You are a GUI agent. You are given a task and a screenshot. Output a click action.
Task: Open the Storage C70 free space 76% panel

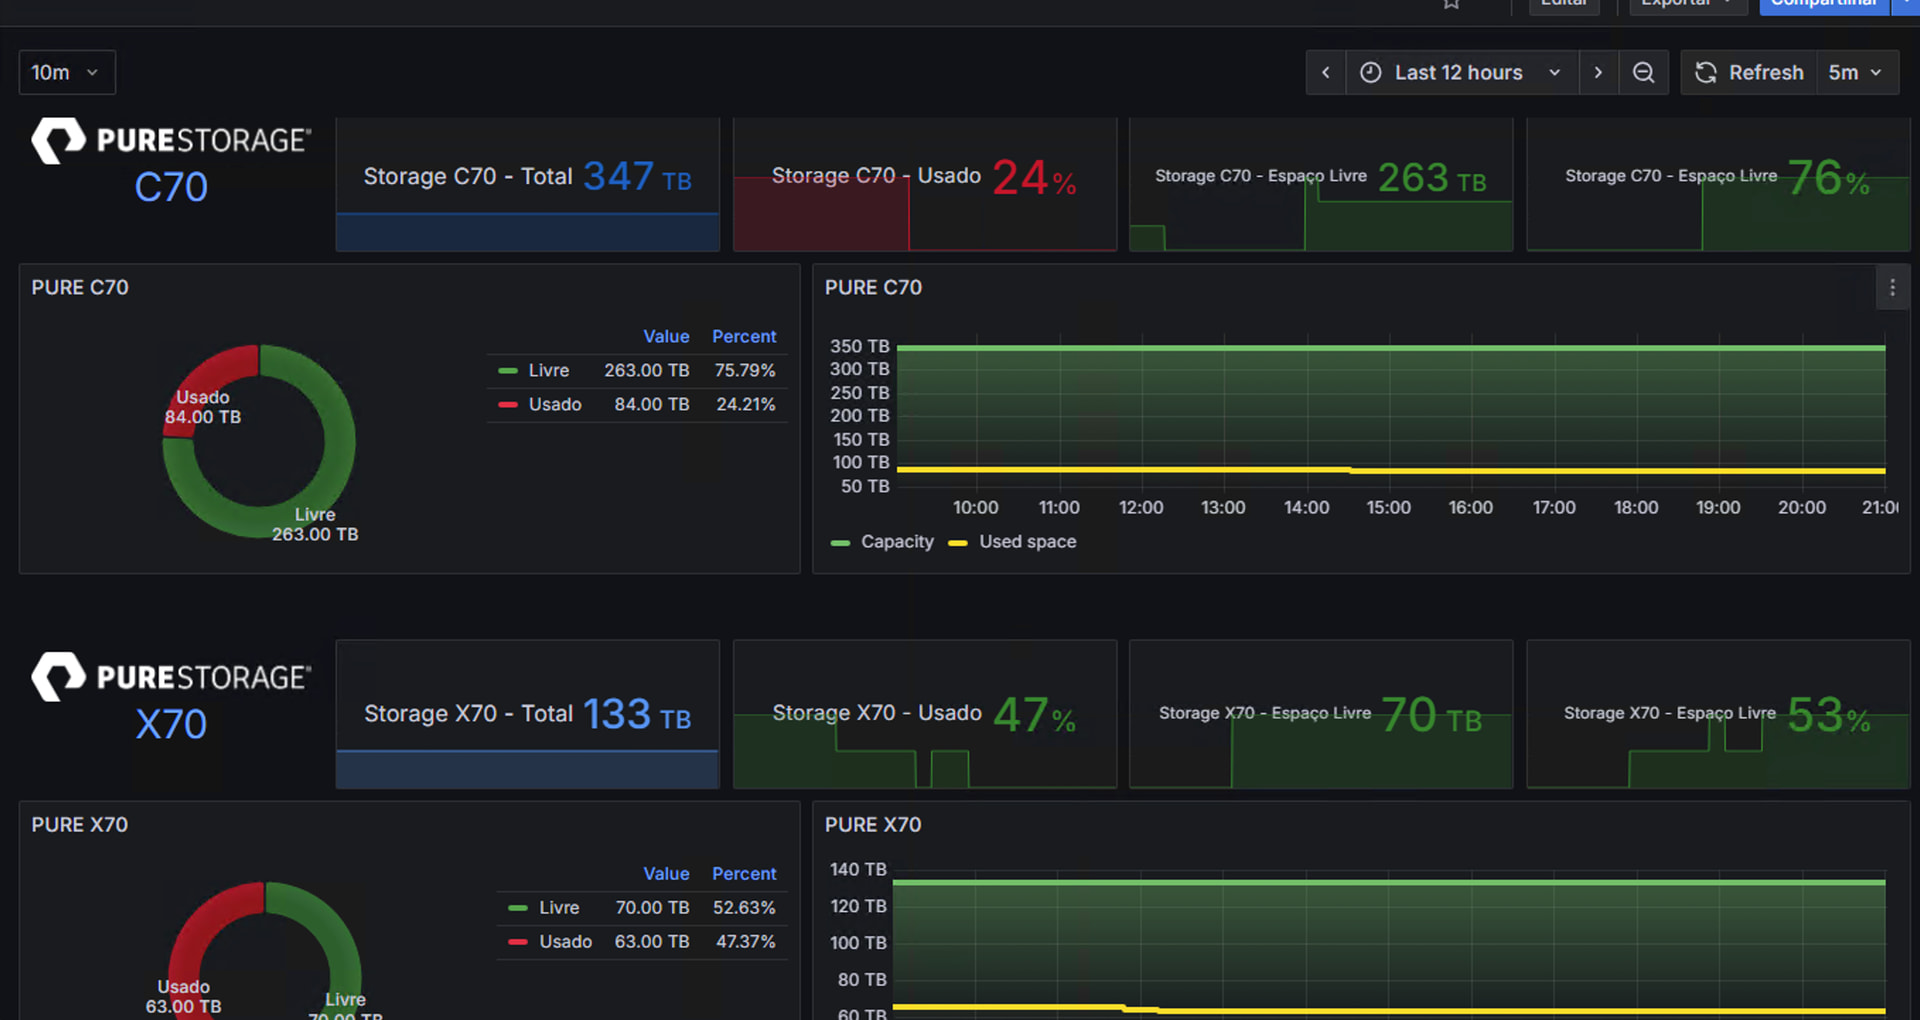tap(1718, 184)
